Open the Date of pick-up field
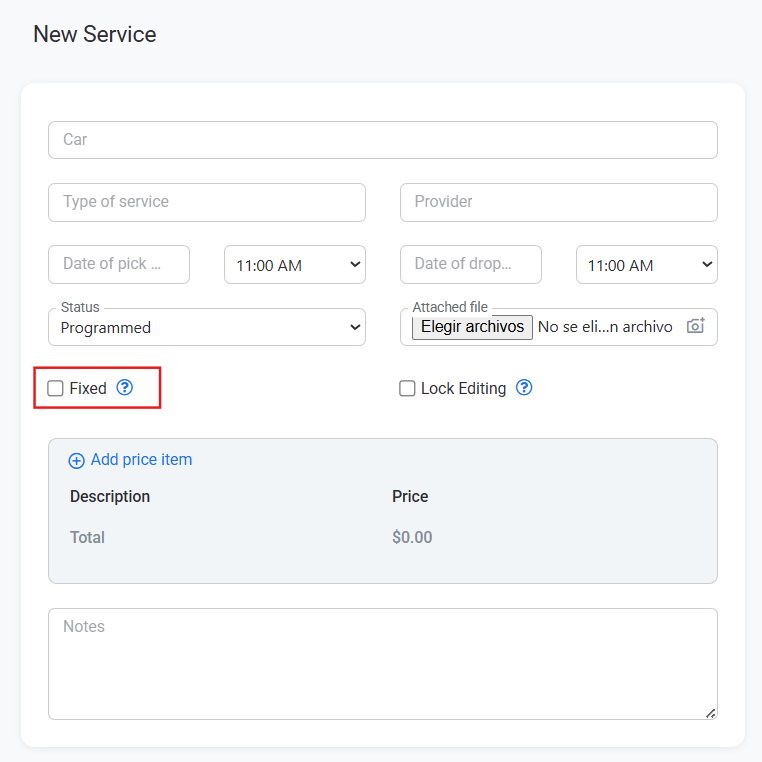 click(x=119, y=264)
